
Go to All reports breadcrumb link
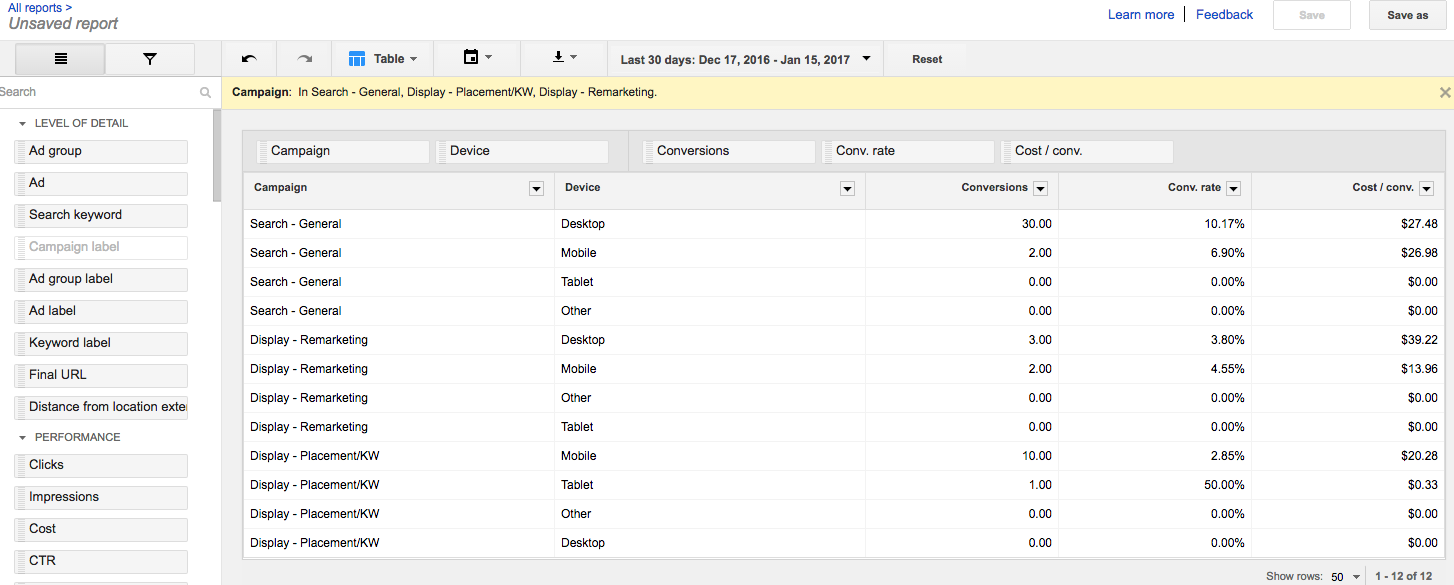(36, 7)
